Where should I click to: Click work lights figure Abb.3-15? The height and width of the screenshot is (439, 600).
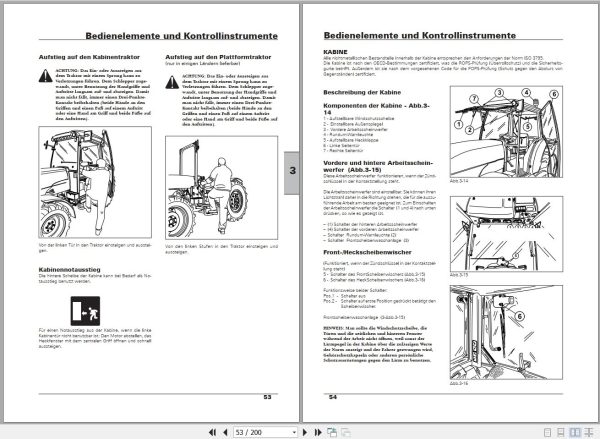point(506,234)
